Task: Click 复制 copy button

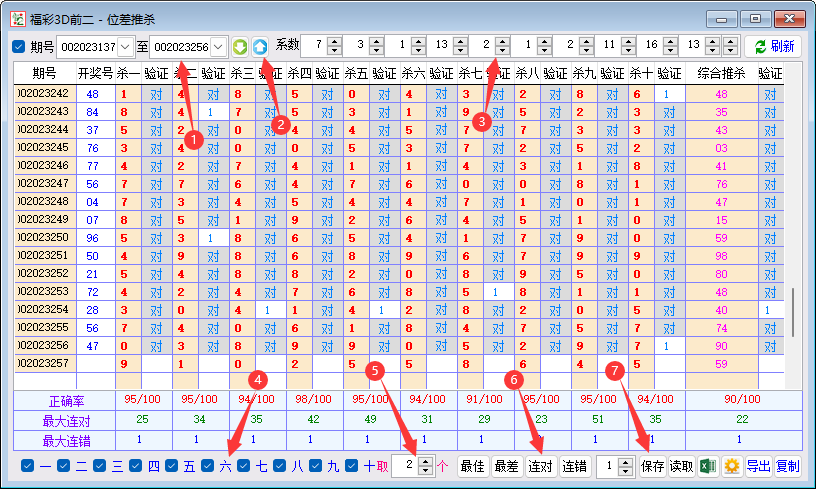Action: [x=788, y=466]
